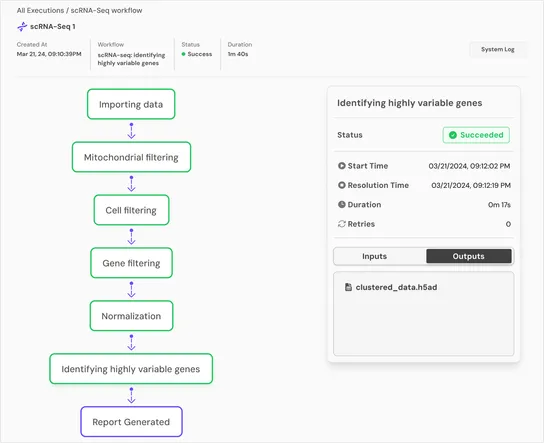This screenshot has height=443, width=544.
Task: Click the green Success status dot
Action: (184, 54)
